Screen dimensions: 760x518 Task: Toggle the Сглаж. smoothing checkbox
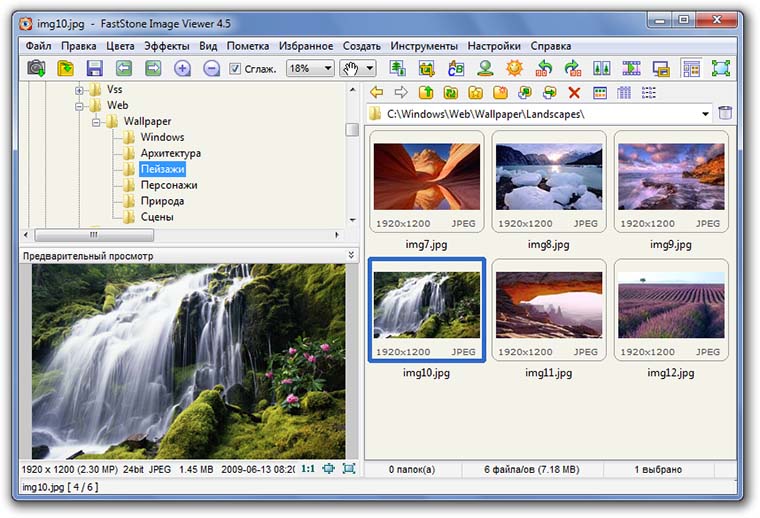[x=235, y=69]
